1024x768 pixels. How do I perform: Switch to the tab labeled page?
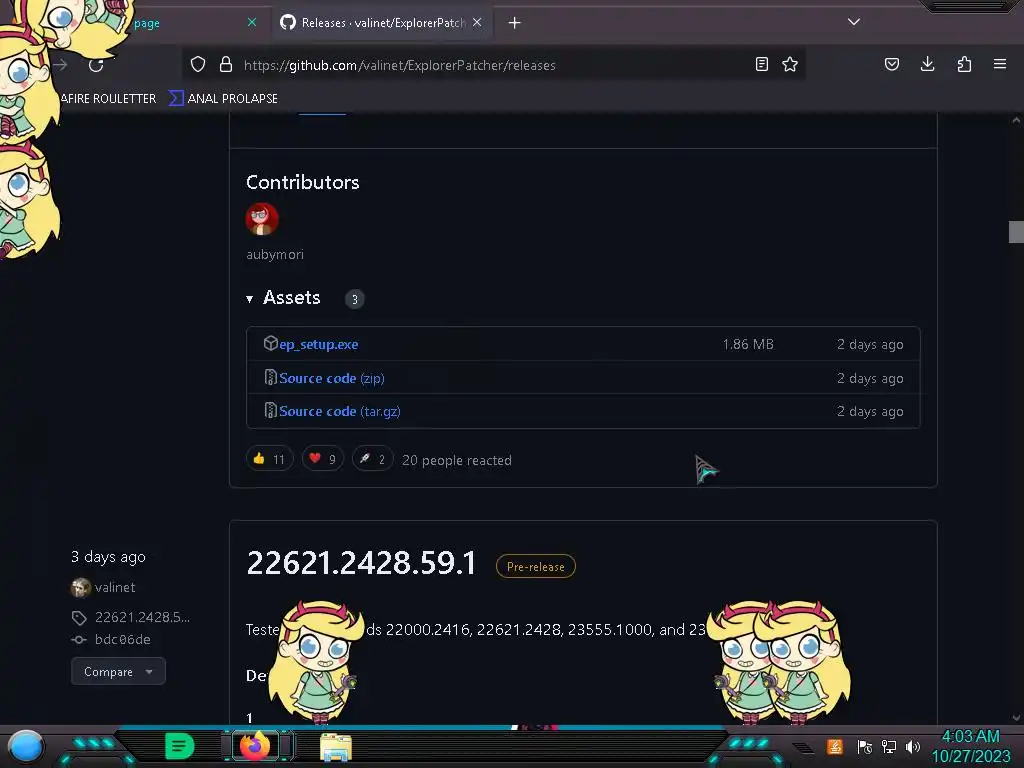click(147, 24)
